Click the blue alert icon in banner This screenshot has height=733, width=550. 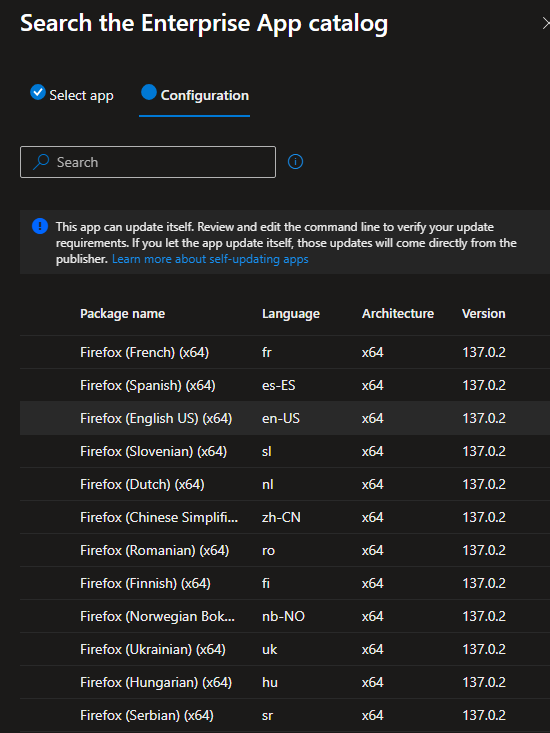pyautogui.click(x=40, y=226)
